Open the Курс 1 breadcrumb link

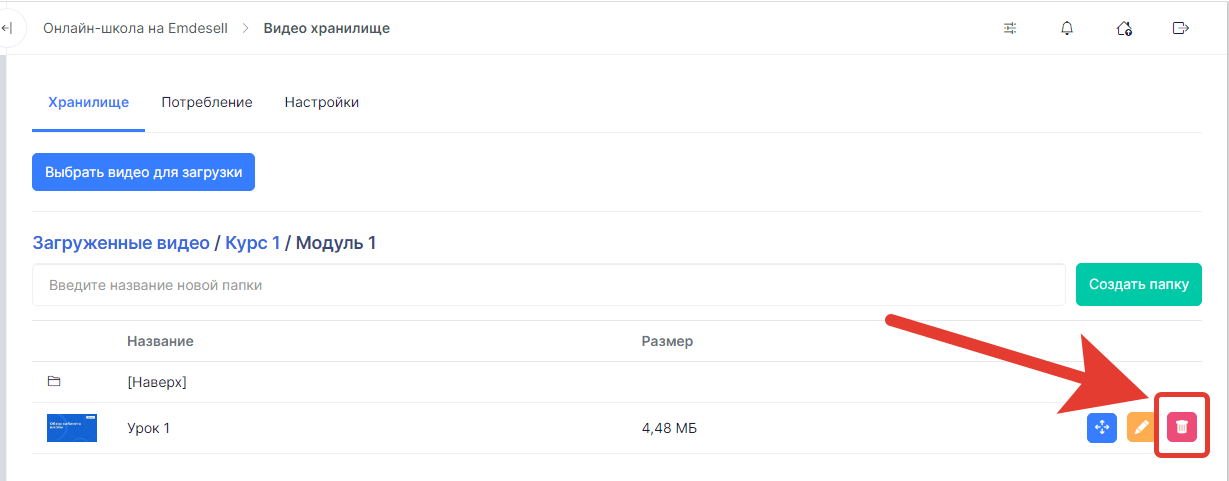[x=253, y=243]
